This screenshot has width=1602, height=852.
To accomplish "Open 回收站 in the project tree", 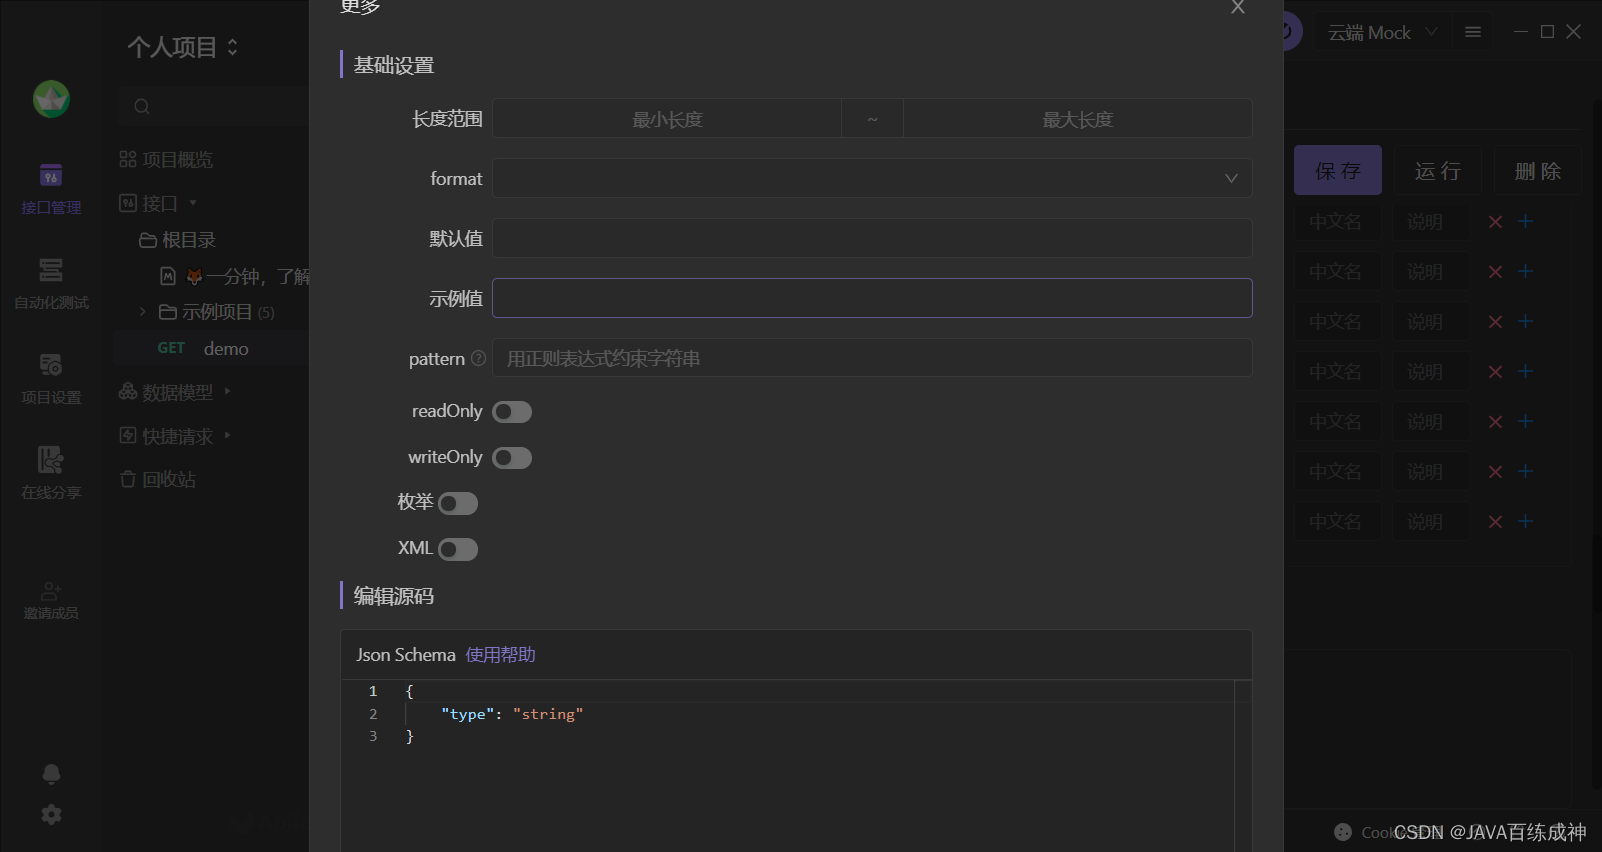I will click(158, 479).
